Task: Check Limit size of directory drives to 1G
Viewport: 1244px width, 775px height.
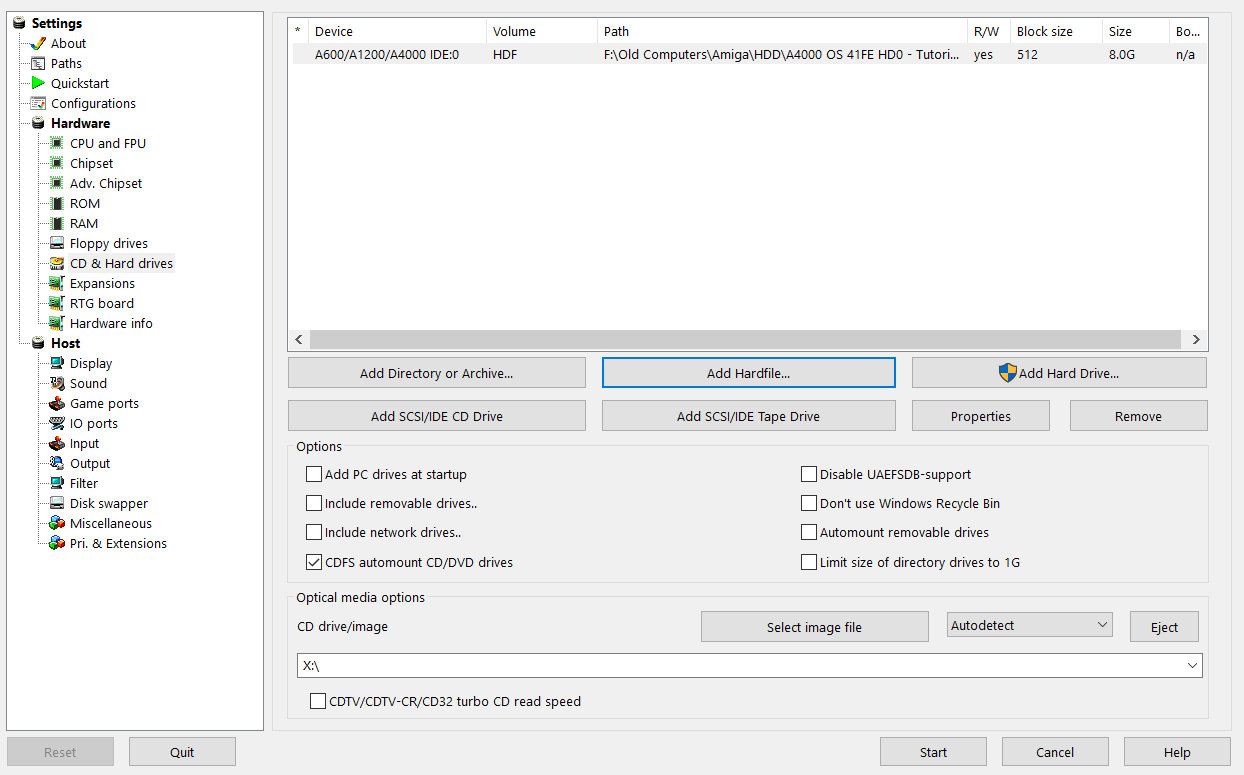Action: [x=809, y=562]
